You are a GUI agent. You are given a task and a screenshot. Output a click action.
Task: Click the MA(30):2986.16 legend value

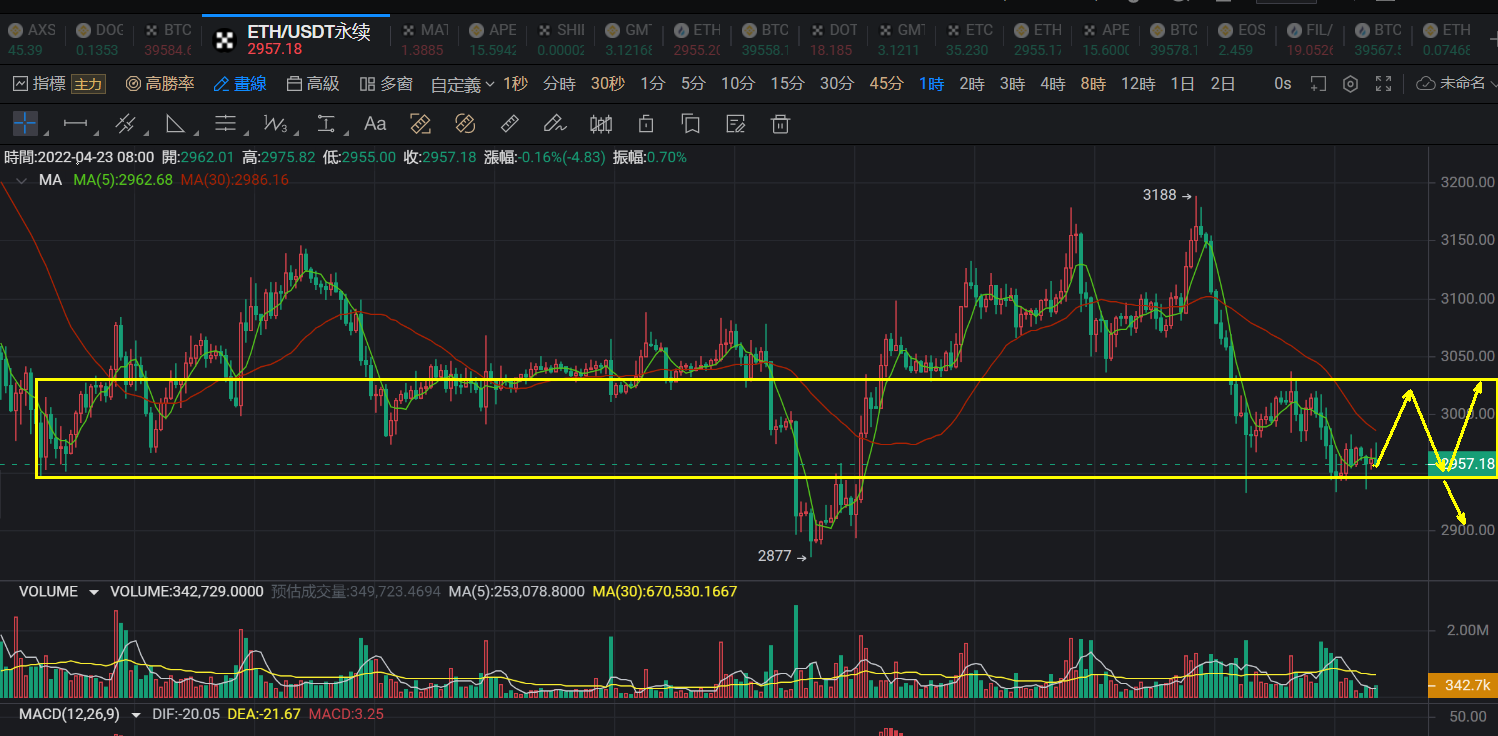(234, 180)
